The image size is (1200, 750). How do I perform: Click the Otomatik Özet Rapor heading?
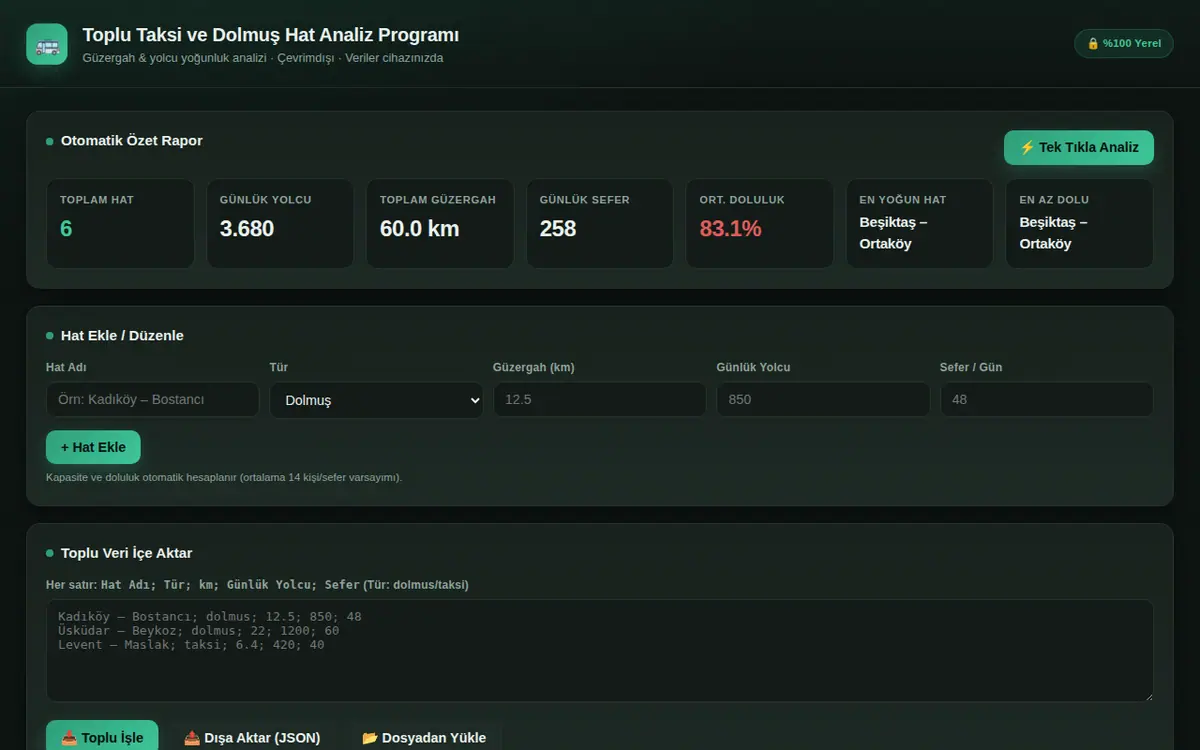(x=132, y=141)
